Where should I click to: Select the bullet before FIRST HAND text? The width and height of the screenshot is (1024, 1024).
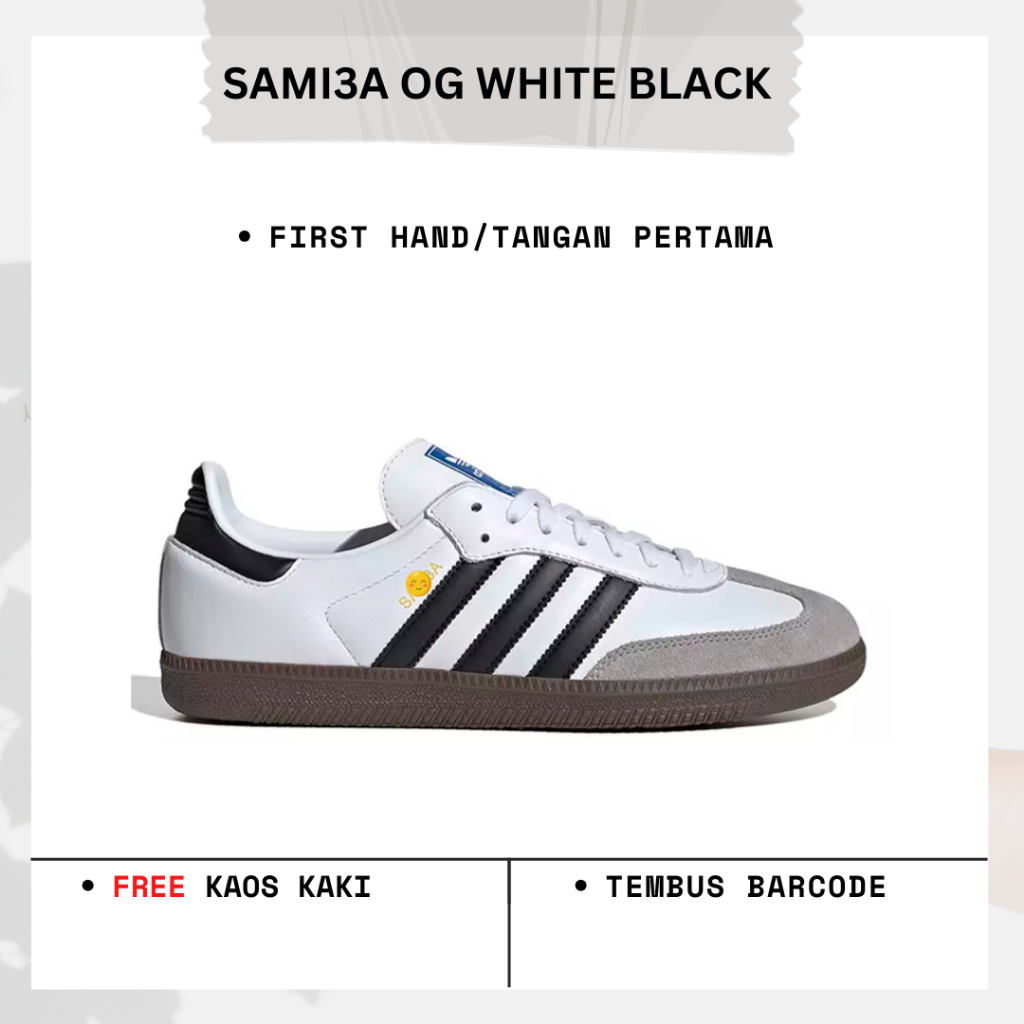[245, 236]
